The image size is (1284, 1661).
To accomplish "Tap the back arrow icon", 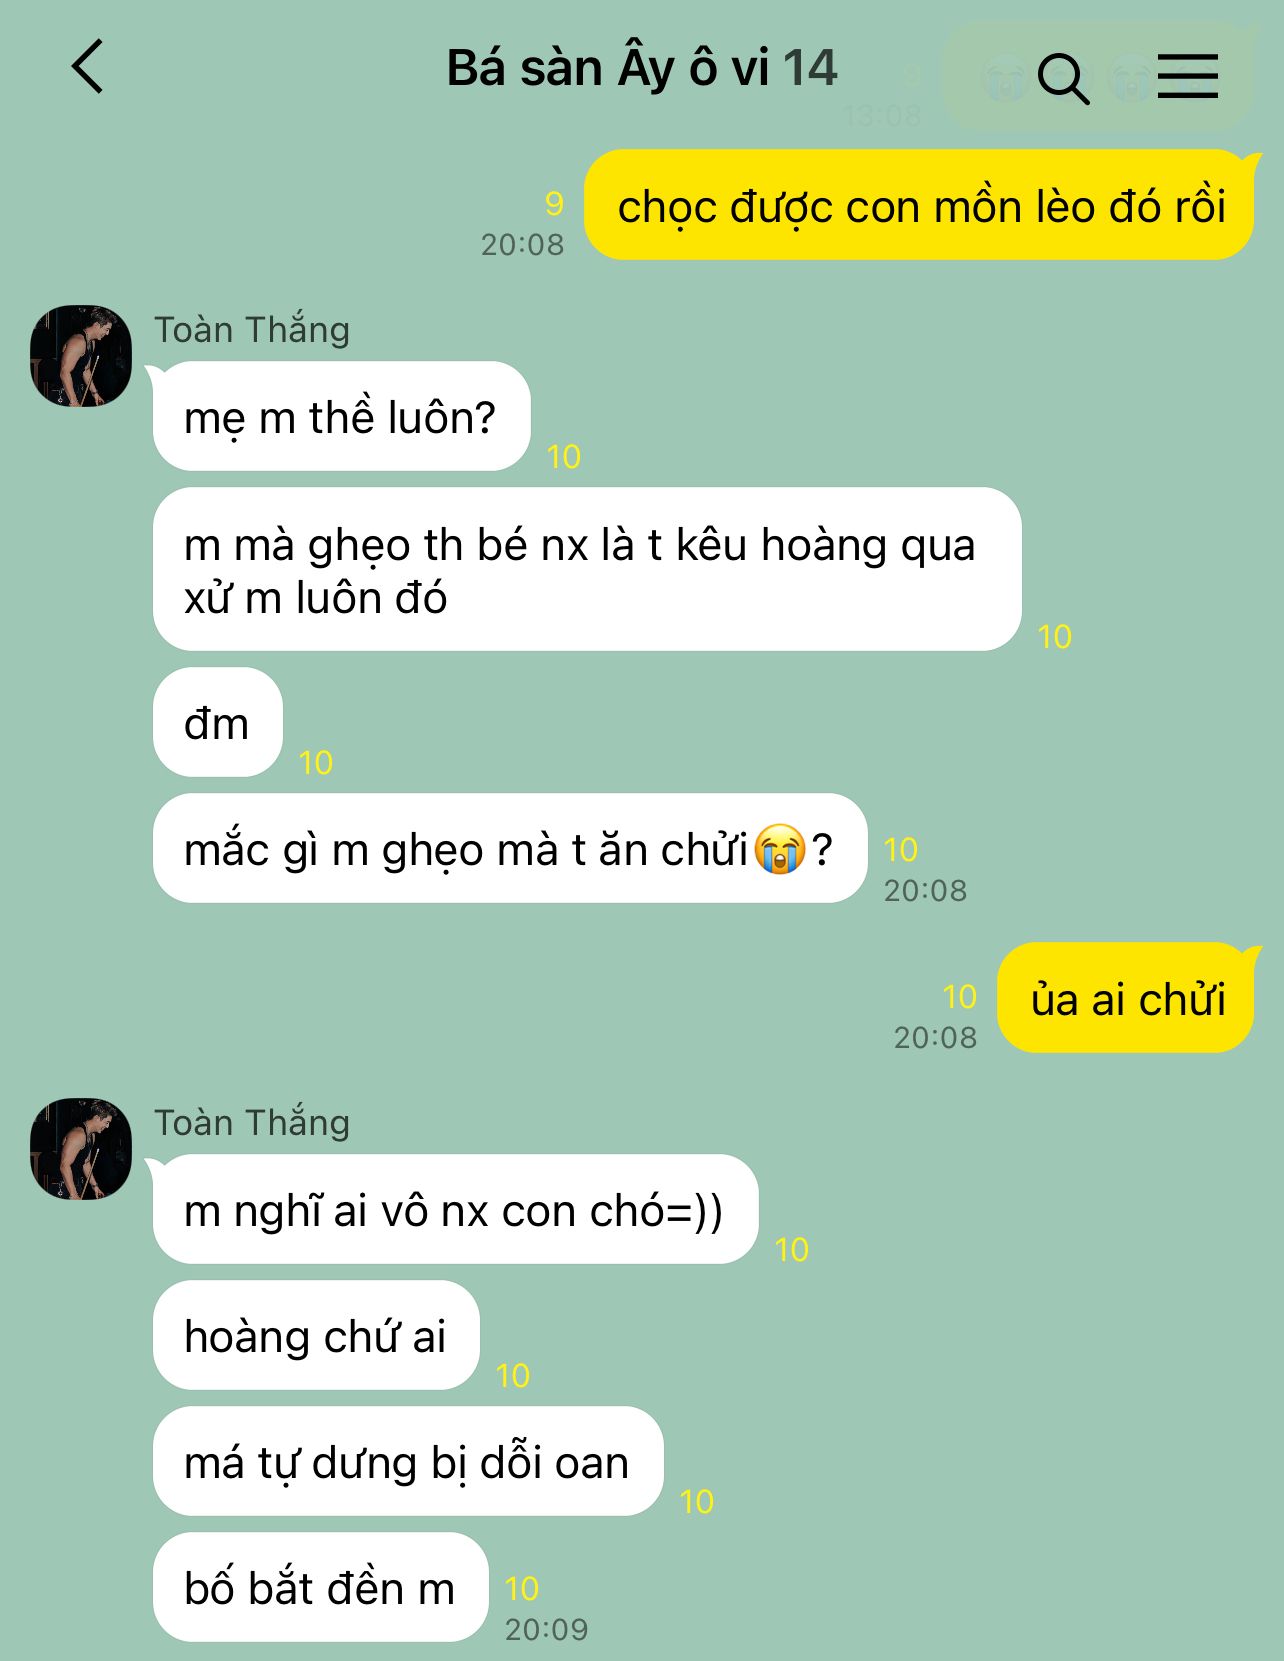I will point(88,67).
